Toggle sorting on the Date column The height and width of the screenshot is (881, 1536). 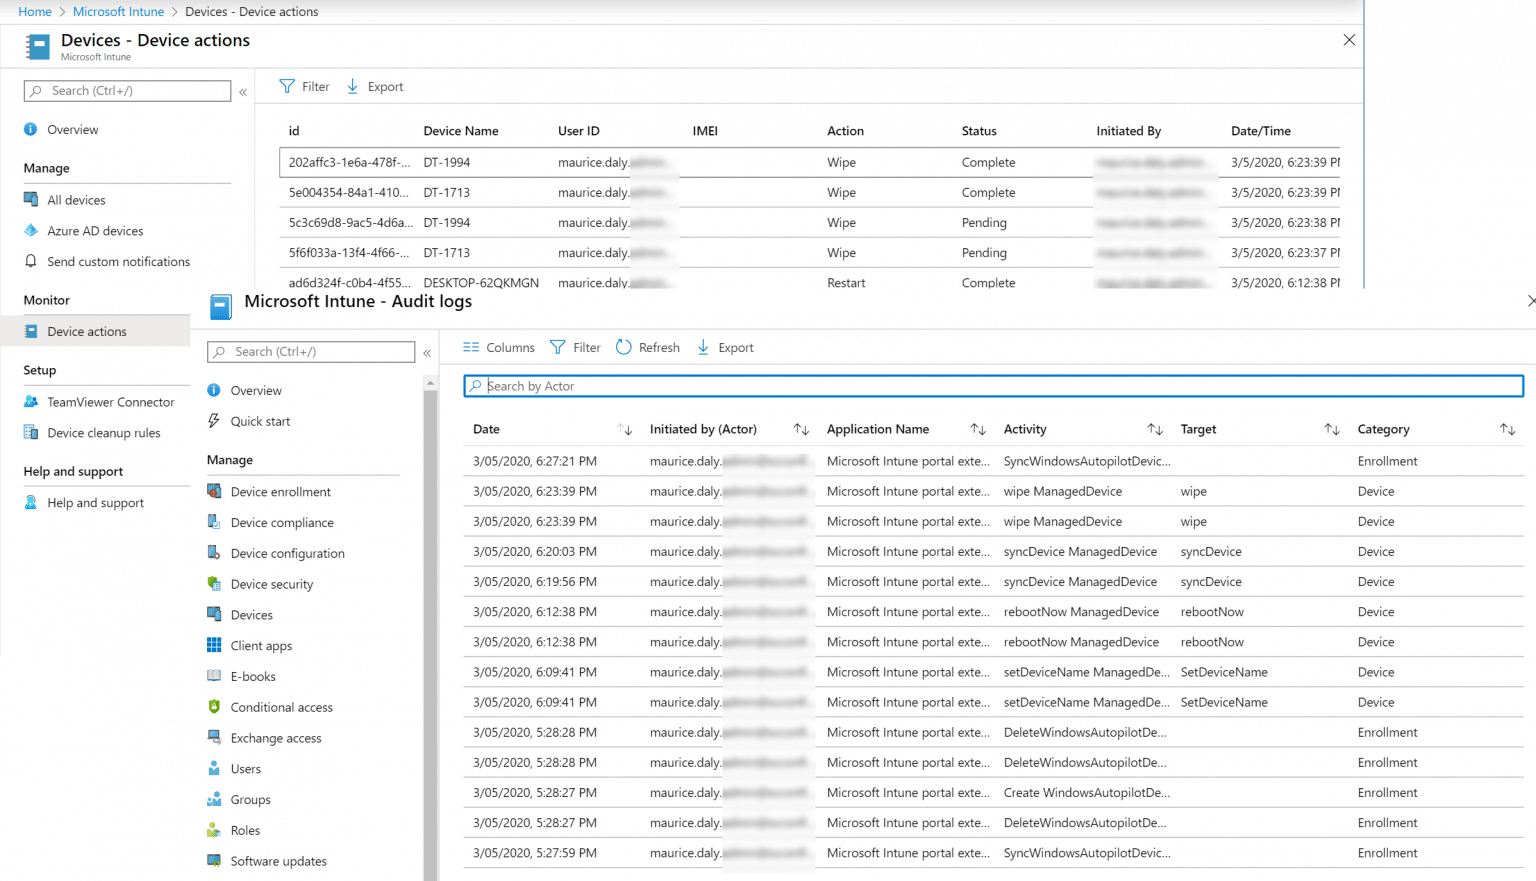point(626,428)
